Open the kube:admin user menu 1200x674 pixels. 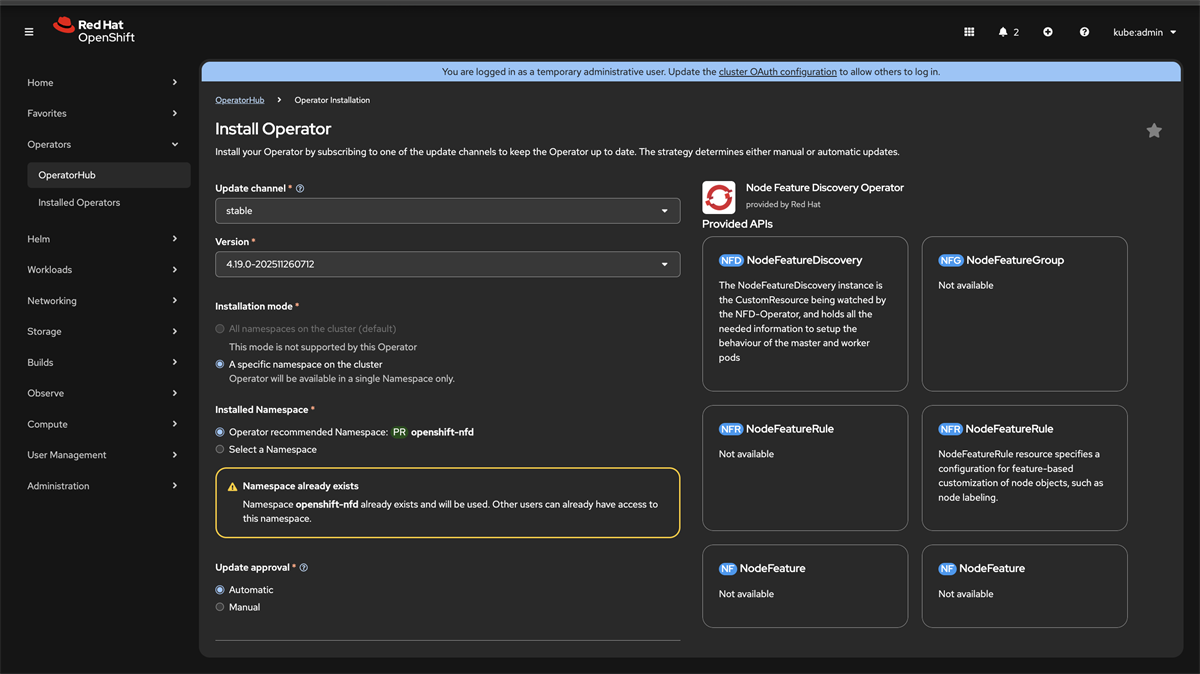[1144, 32]
